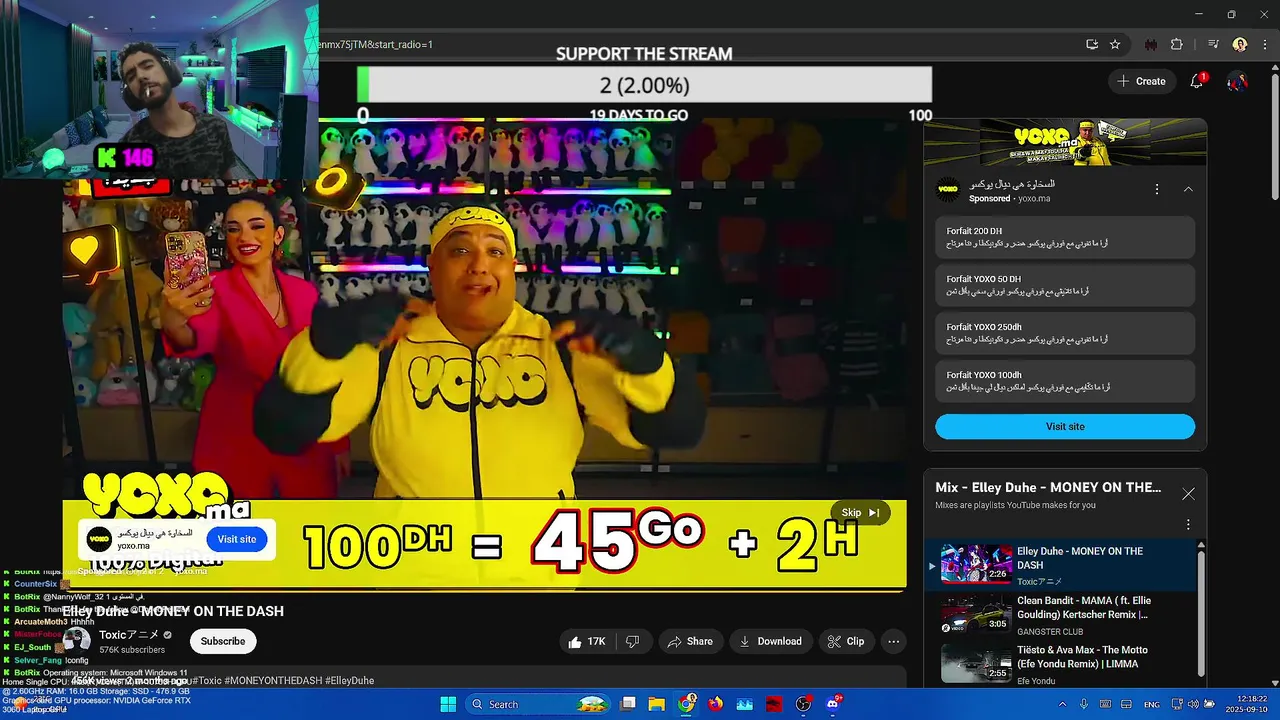
Task: Open the Mix playlist three-dot menu
Action: (1188, 524)
